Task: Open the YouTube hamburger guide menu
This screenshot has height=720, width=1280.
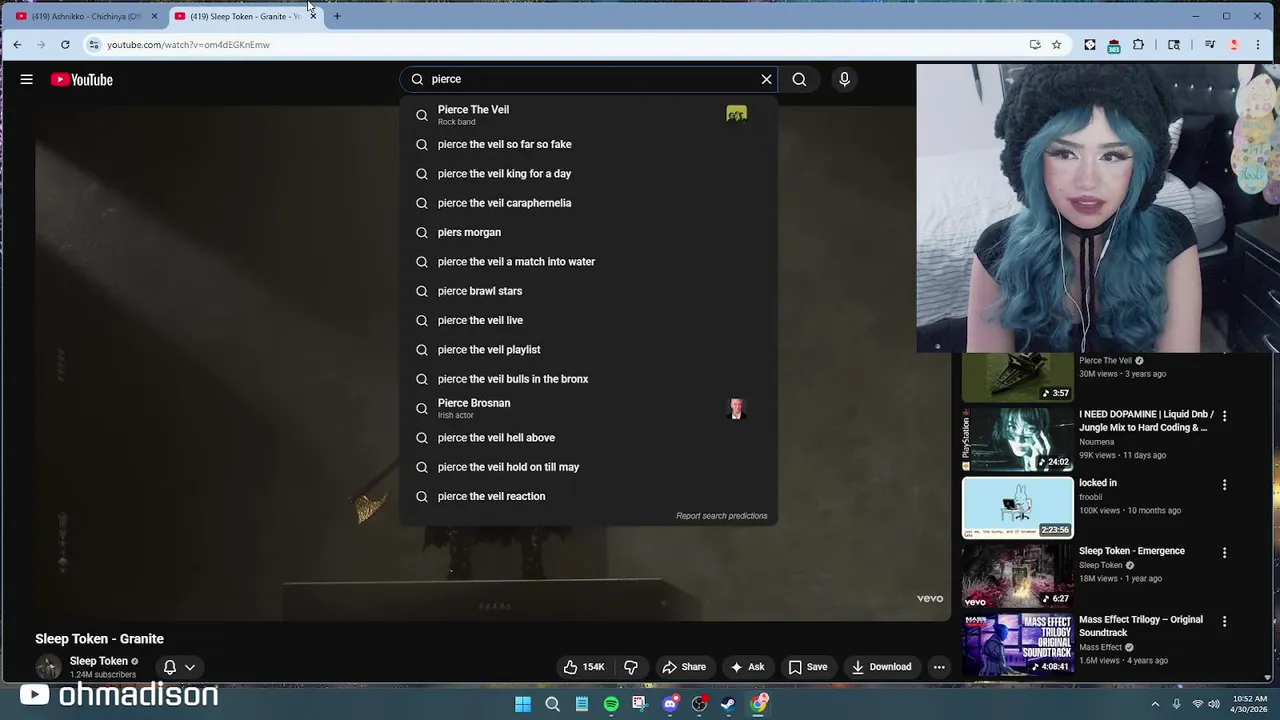Action: 27,80
